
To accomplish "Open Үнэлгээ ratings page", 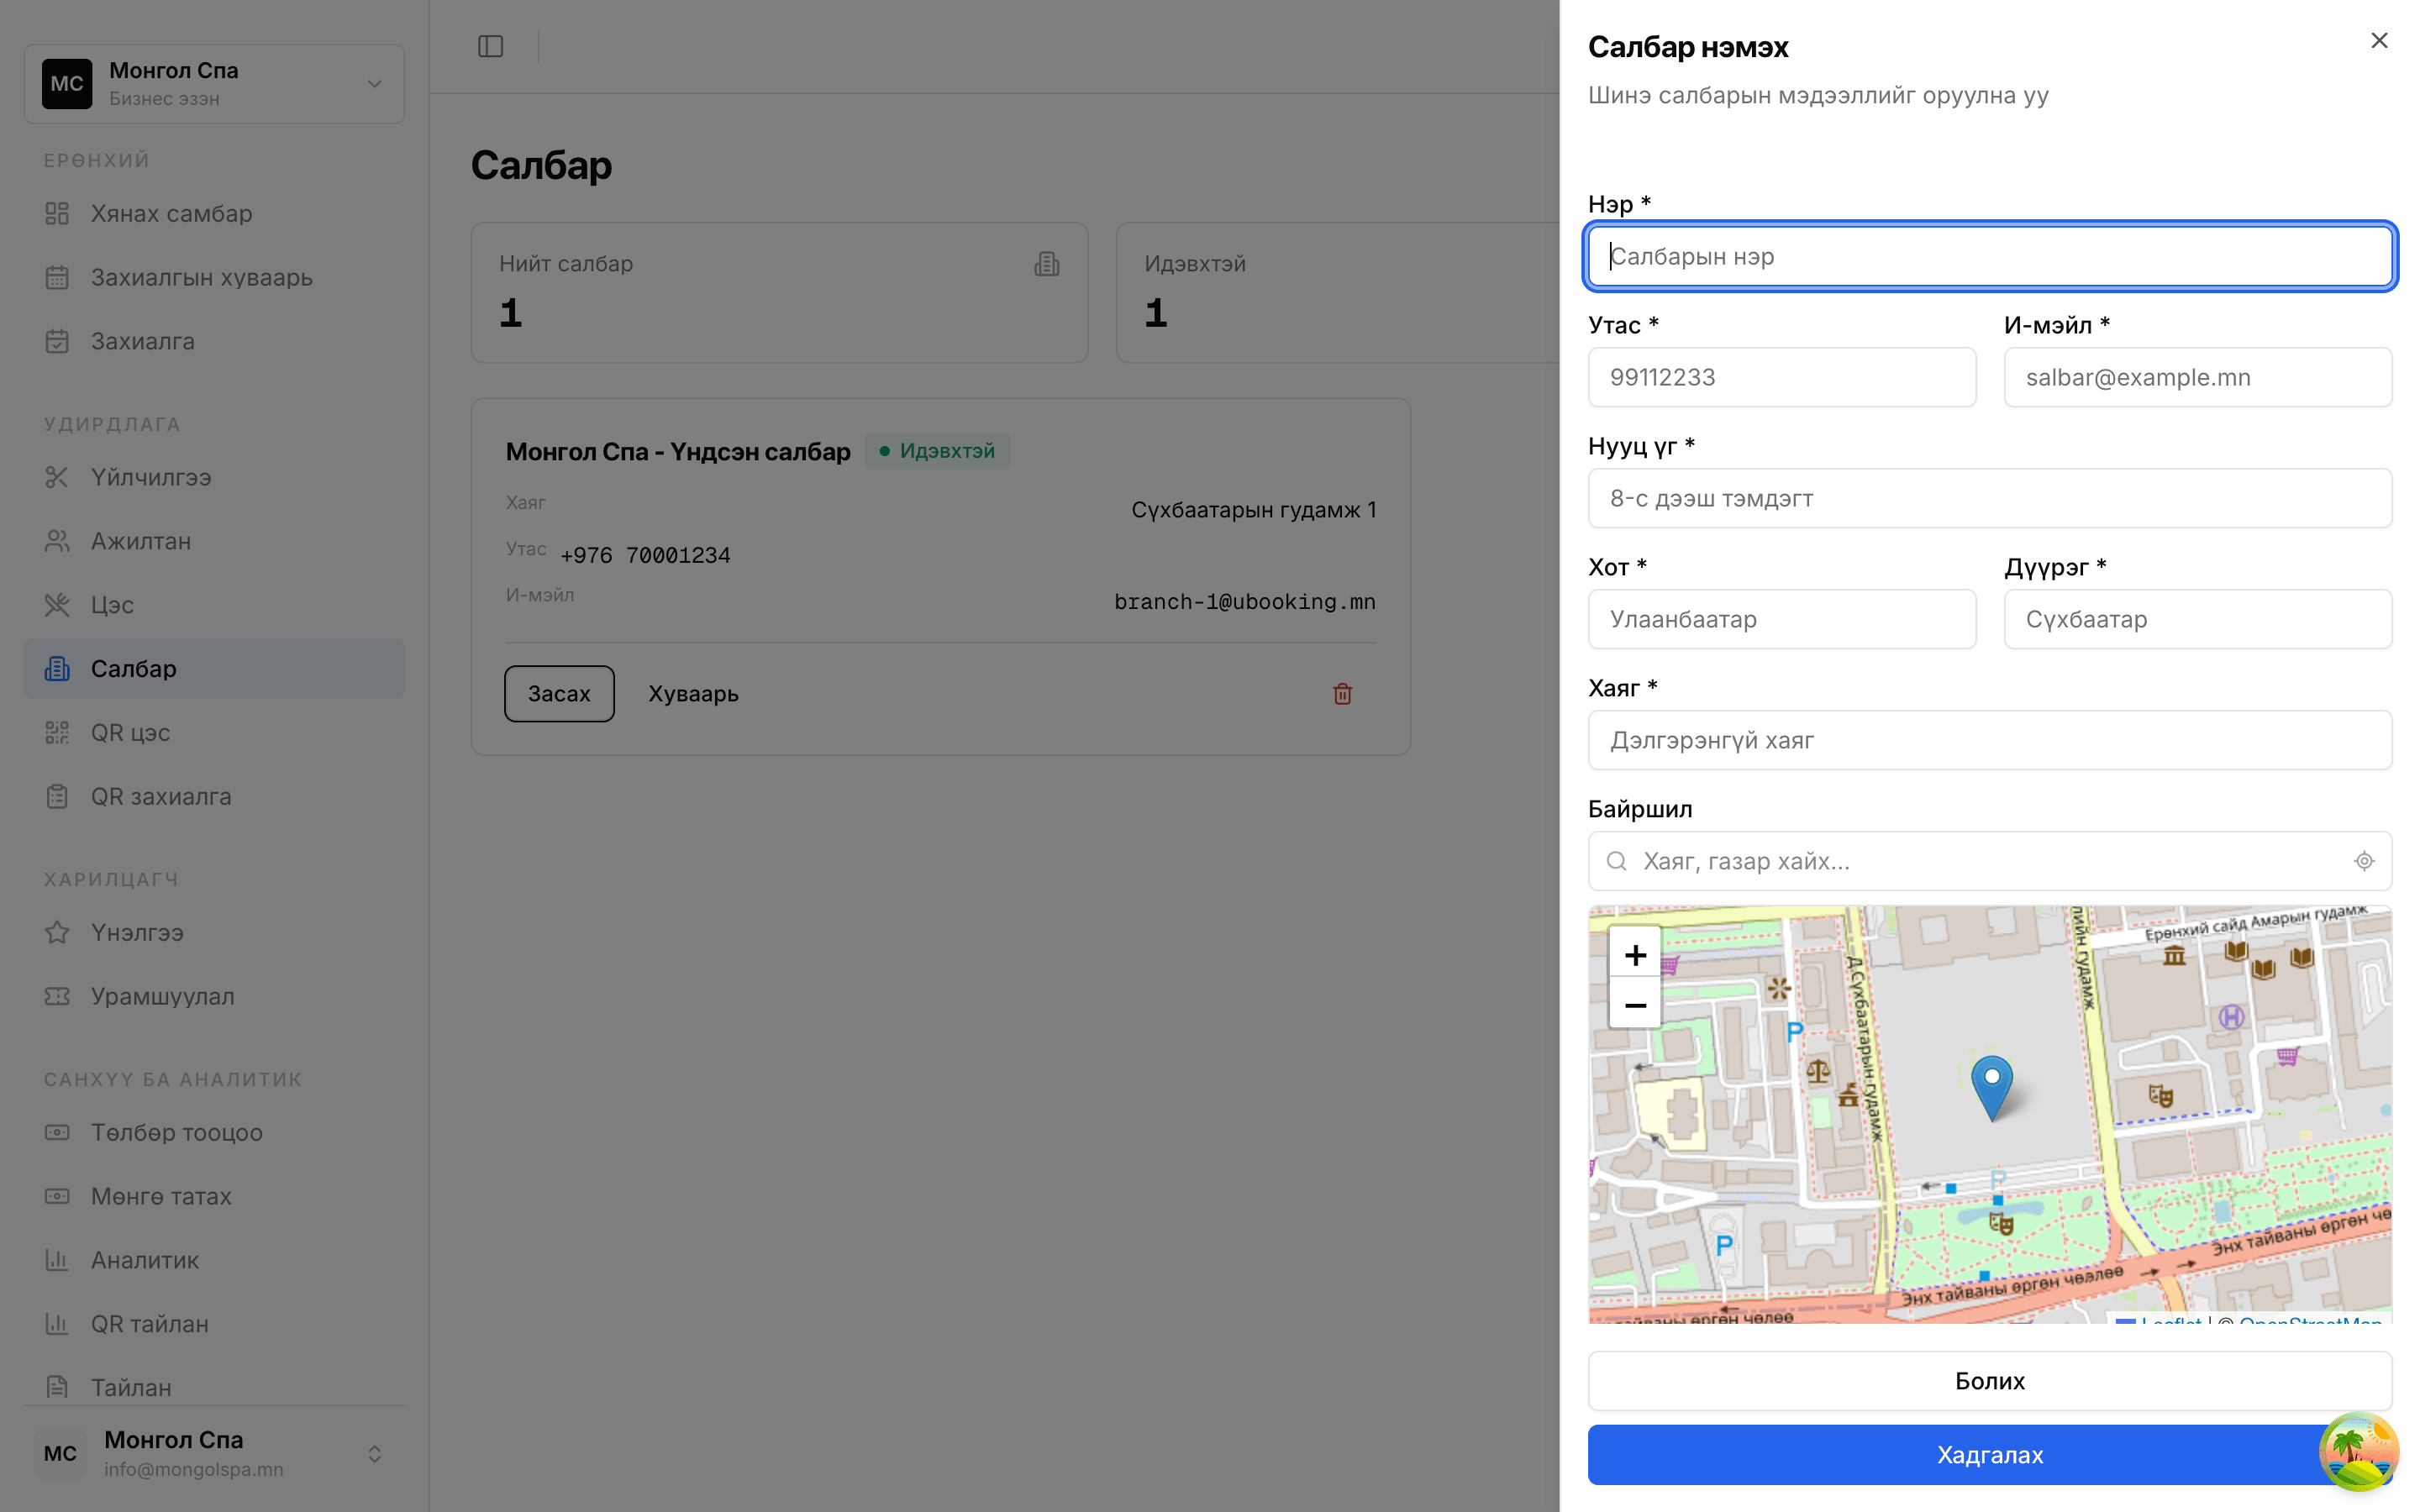I will pos(214,932).
